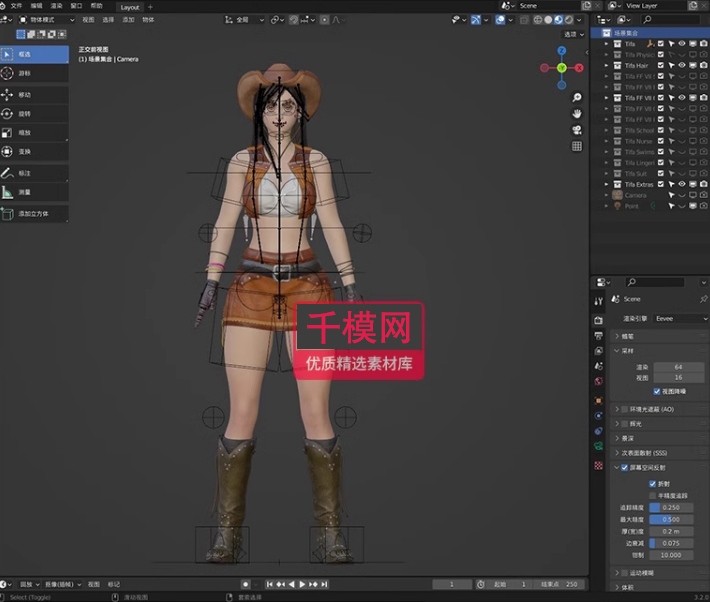Image resolution: width=710 pixels, height=602 pixels.
Task: Enable the half resolution trace checkbox
Action: (652, 496)
